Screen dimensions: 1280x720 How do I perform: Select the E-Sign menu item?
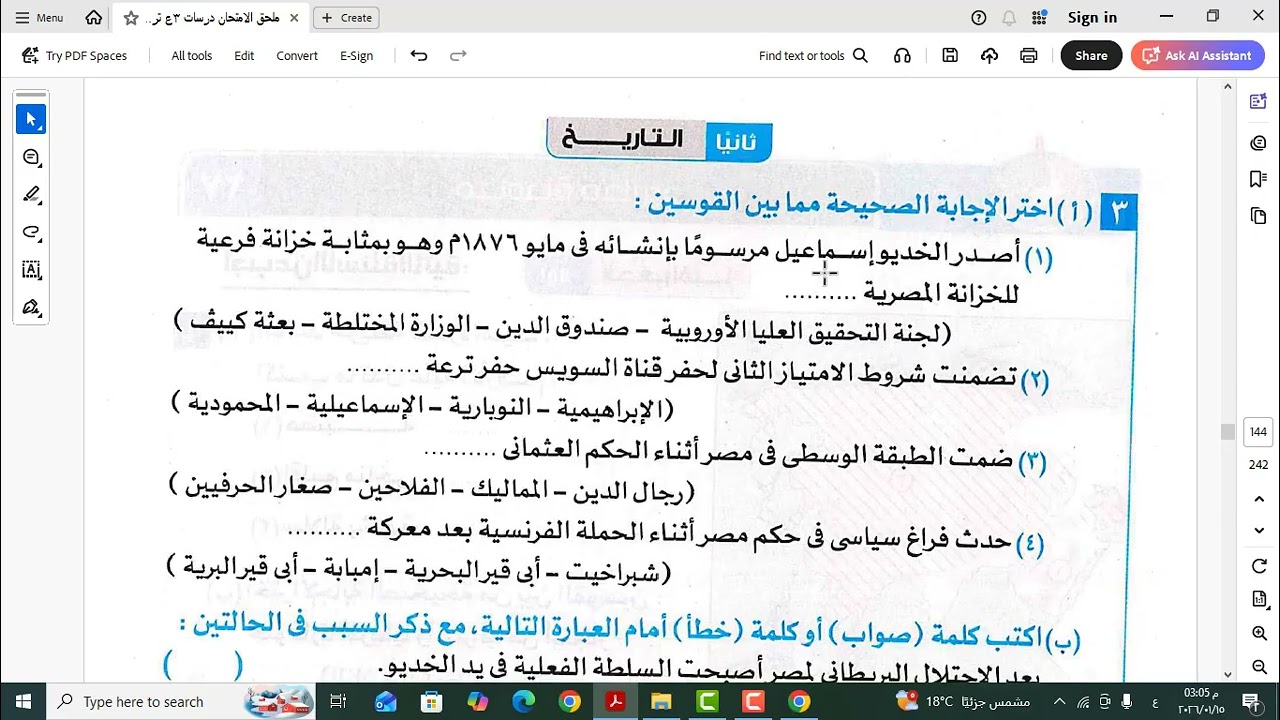(356, 56)
